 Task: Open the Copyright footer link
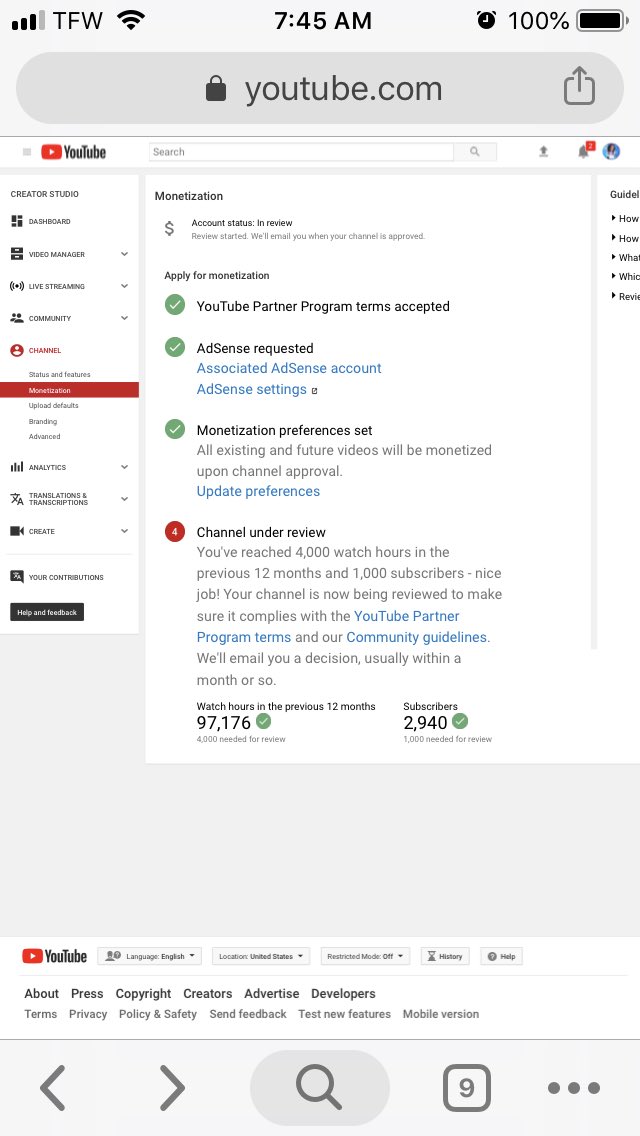[x=144, y=994]
